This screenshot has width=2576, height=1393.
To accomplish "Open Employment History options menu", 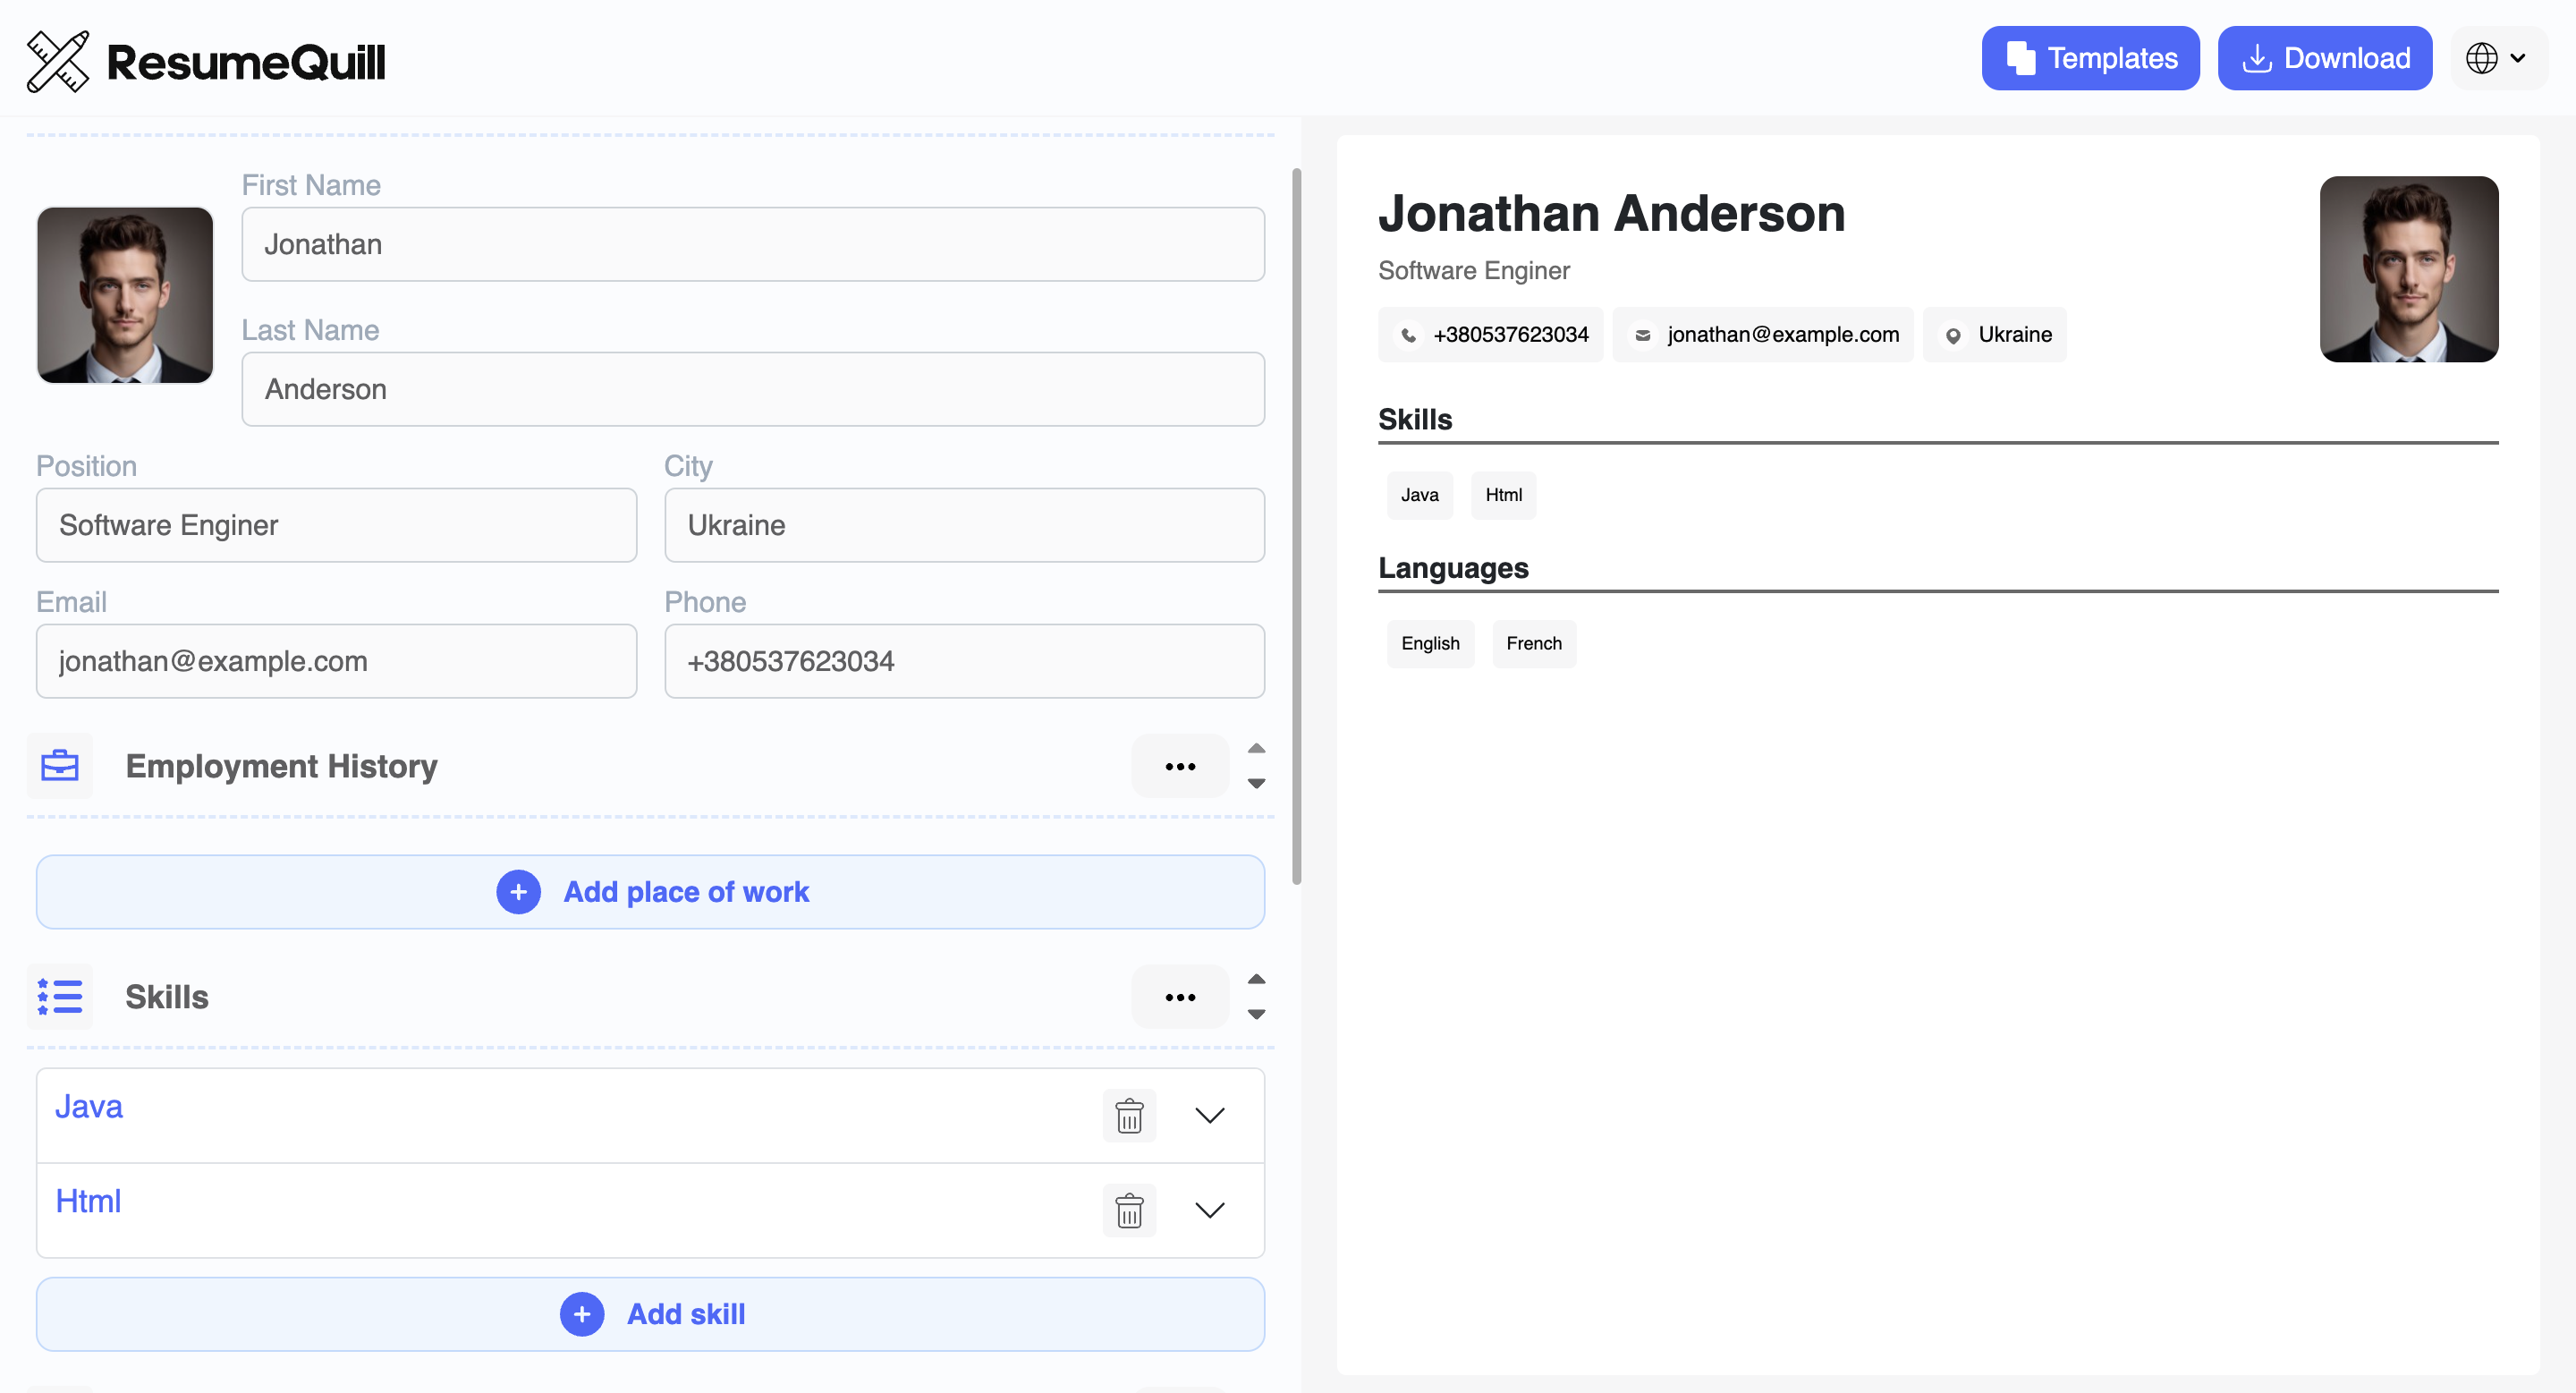I will pos(1180,766).
